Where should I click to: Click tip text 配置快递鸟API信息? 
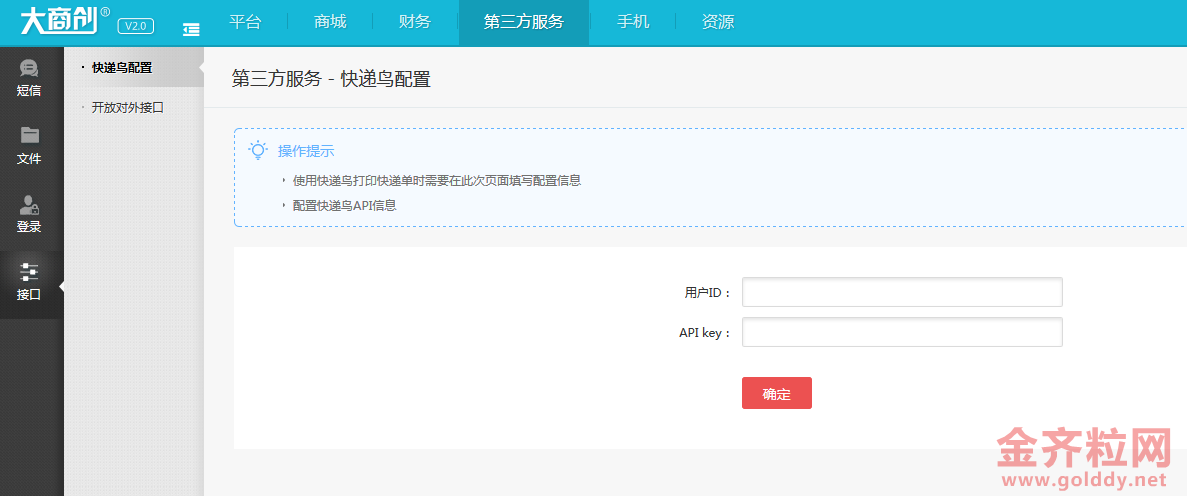[x=344, y=205]
